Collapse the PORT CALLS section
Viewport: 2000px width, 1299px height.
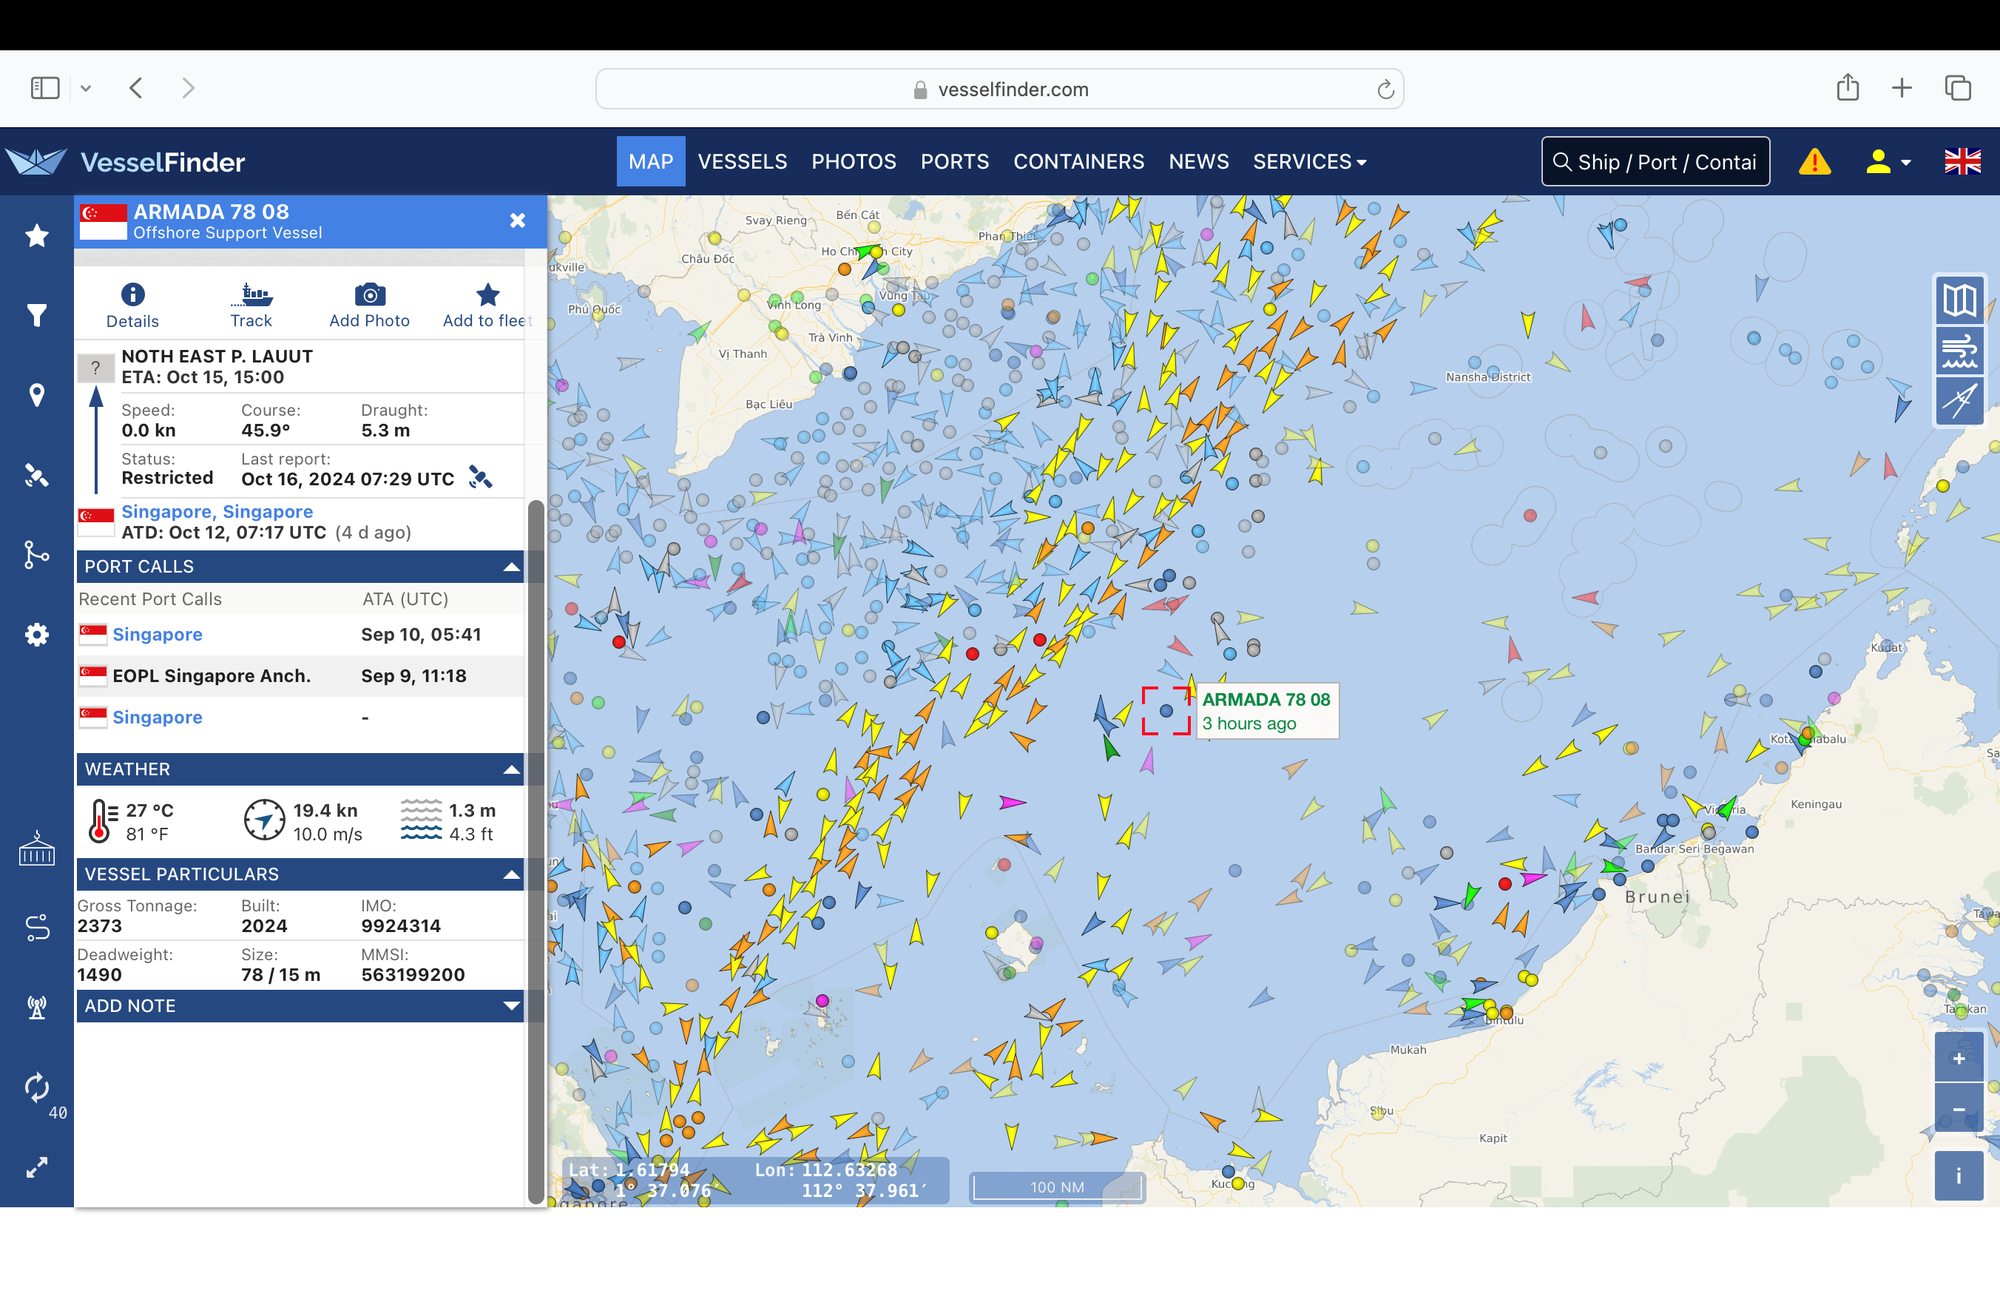click(511, 567)
